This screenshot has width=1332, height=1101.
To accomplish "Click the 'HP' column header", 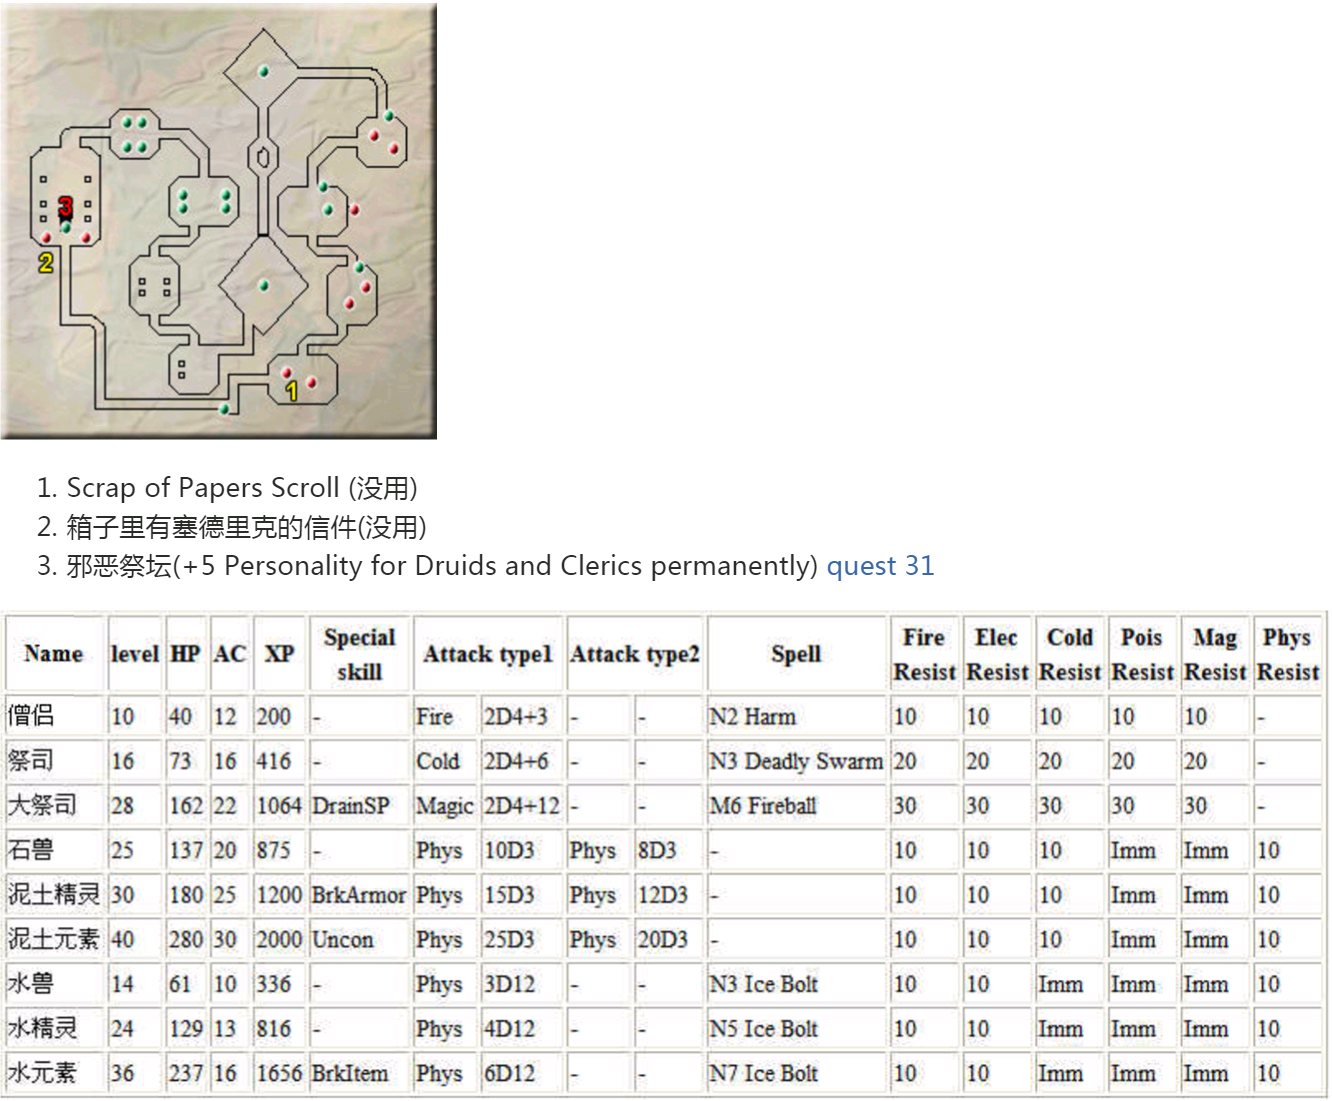I will click(185, 654).
